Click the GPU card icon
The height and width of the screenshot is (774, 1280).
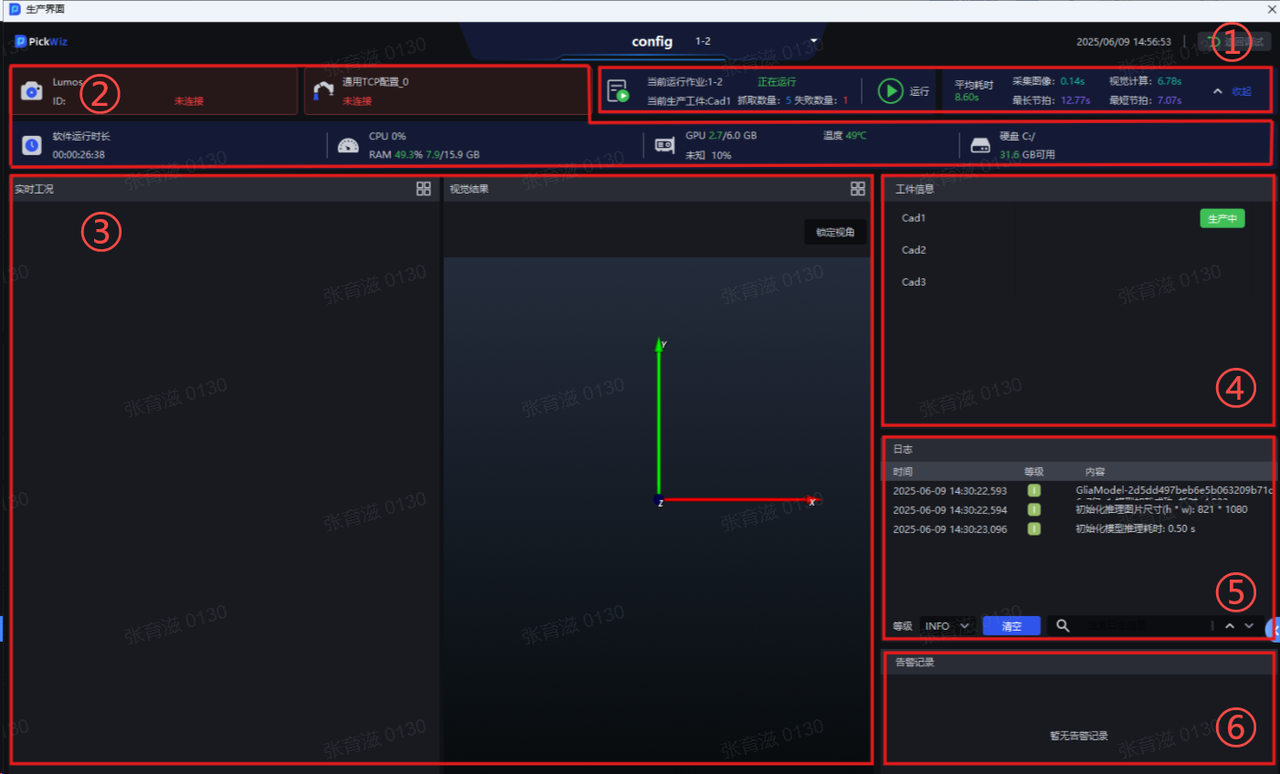click(664, 146)
